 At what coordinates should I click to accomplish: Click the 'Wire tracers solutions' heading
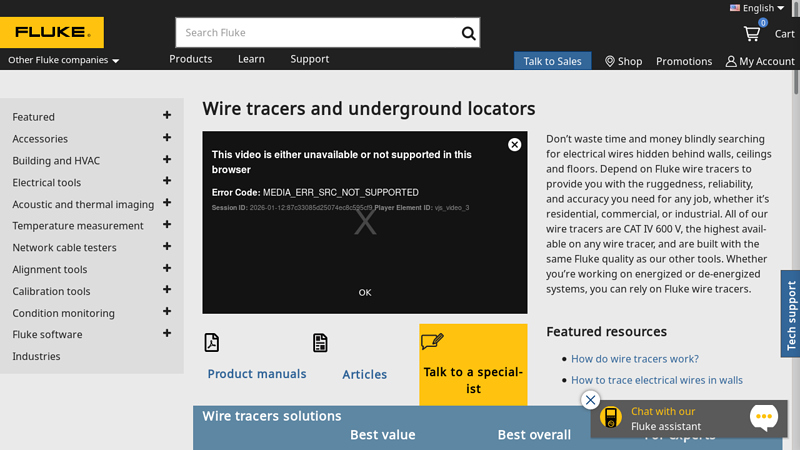(271, 416)
